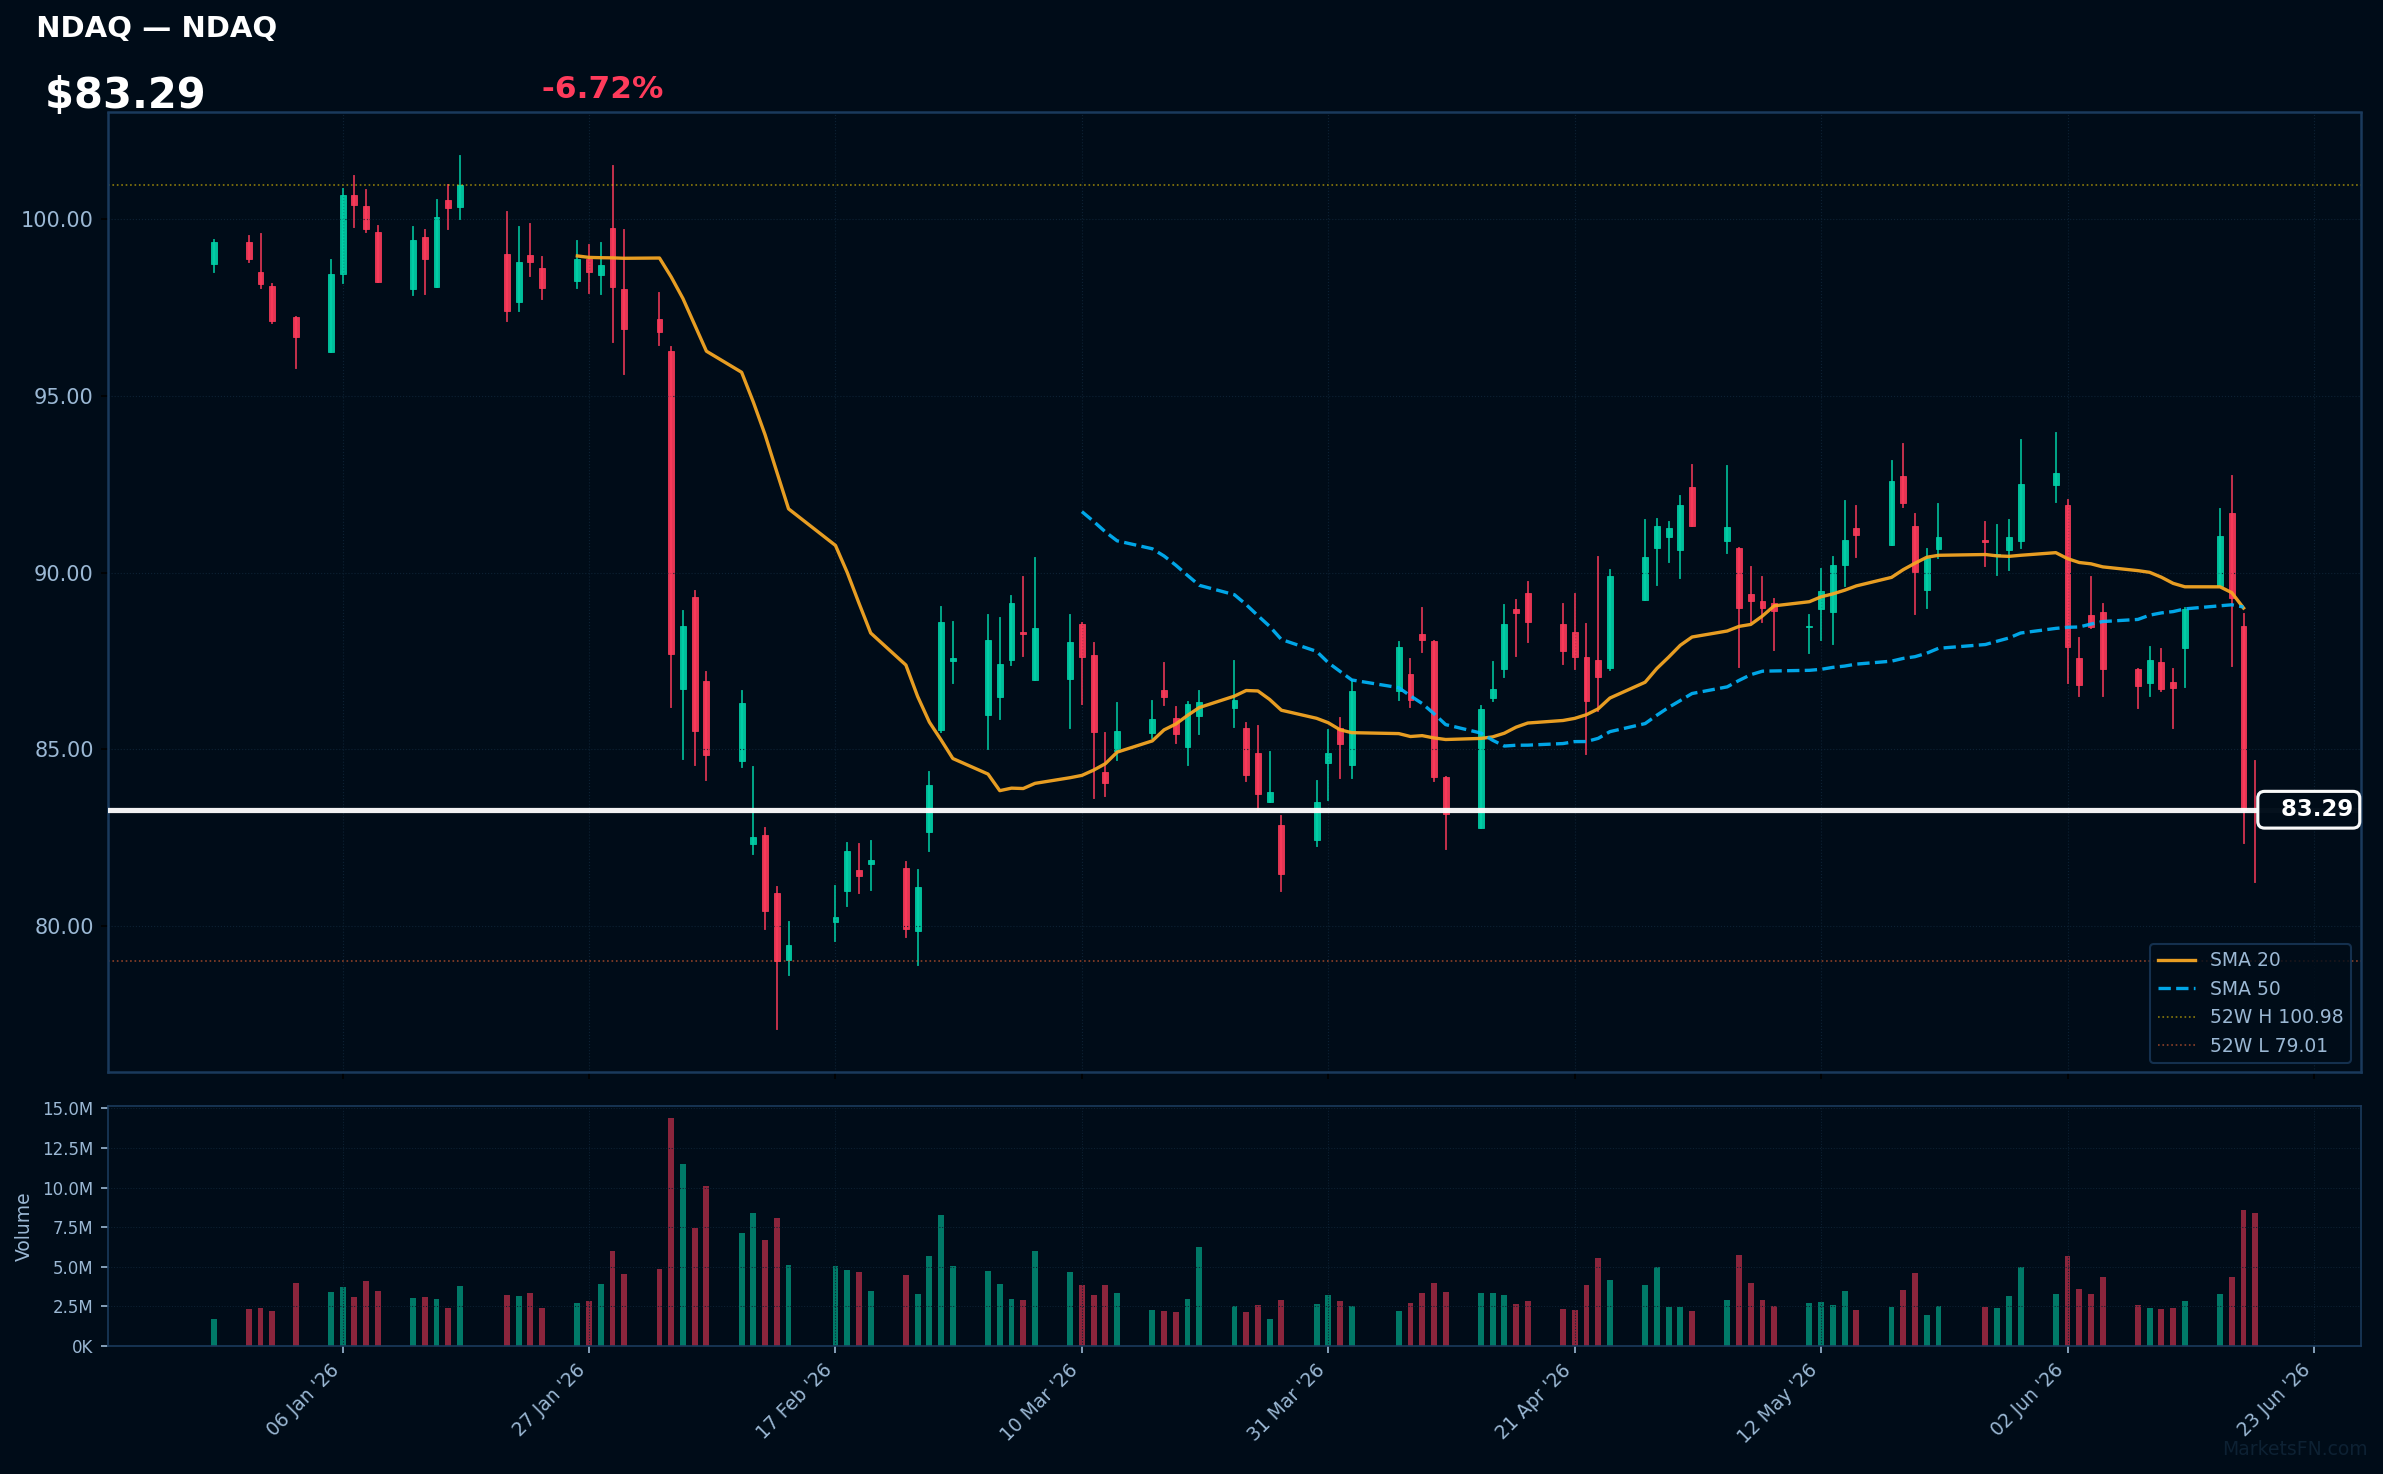Click the 10.0M volume axis label

[x=68, y=1189]
